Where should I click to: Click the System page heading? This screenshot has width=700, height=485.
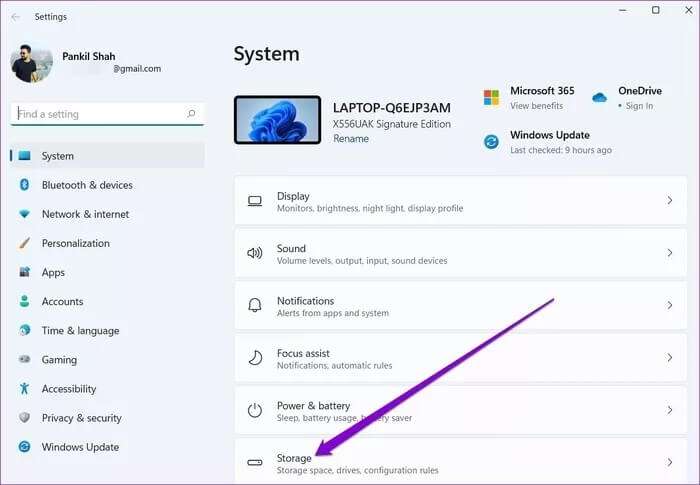pos(267,54)
